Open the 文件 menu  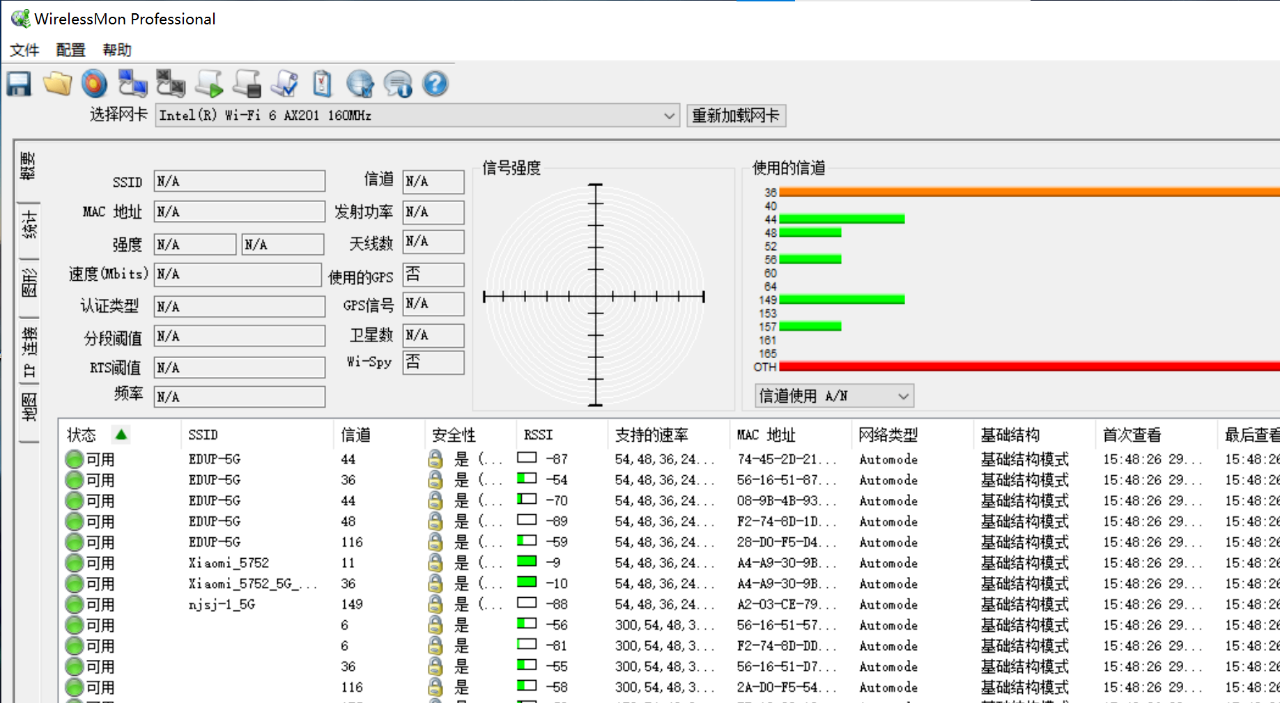[24, 50]
